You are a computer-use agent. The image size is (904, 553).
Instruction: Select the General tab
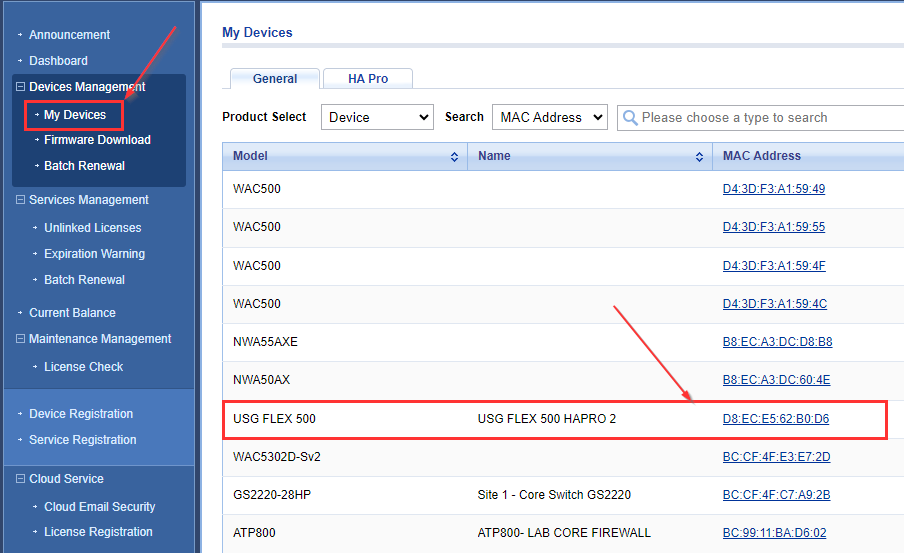click(275, 79)
